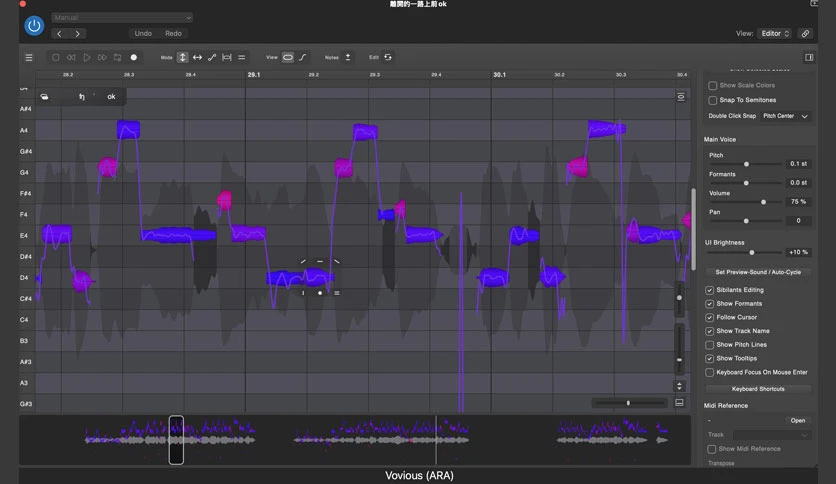Open the Manual preset dropdown
Screen dimensions: 836x484
click(x=122, y=18)
